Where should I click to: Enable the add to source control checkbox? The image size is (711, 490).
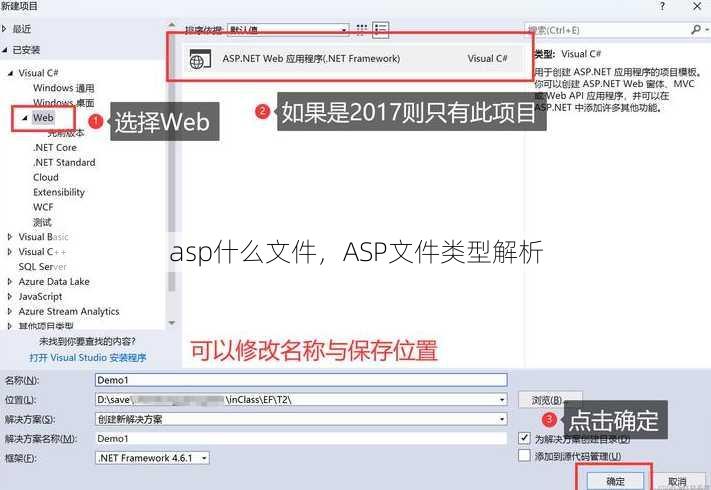524,455
